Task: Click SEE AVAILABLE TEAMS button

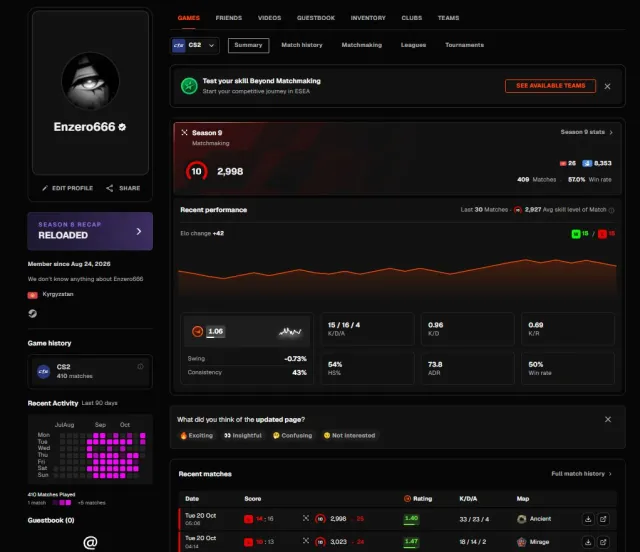Action: click(550, 86)
